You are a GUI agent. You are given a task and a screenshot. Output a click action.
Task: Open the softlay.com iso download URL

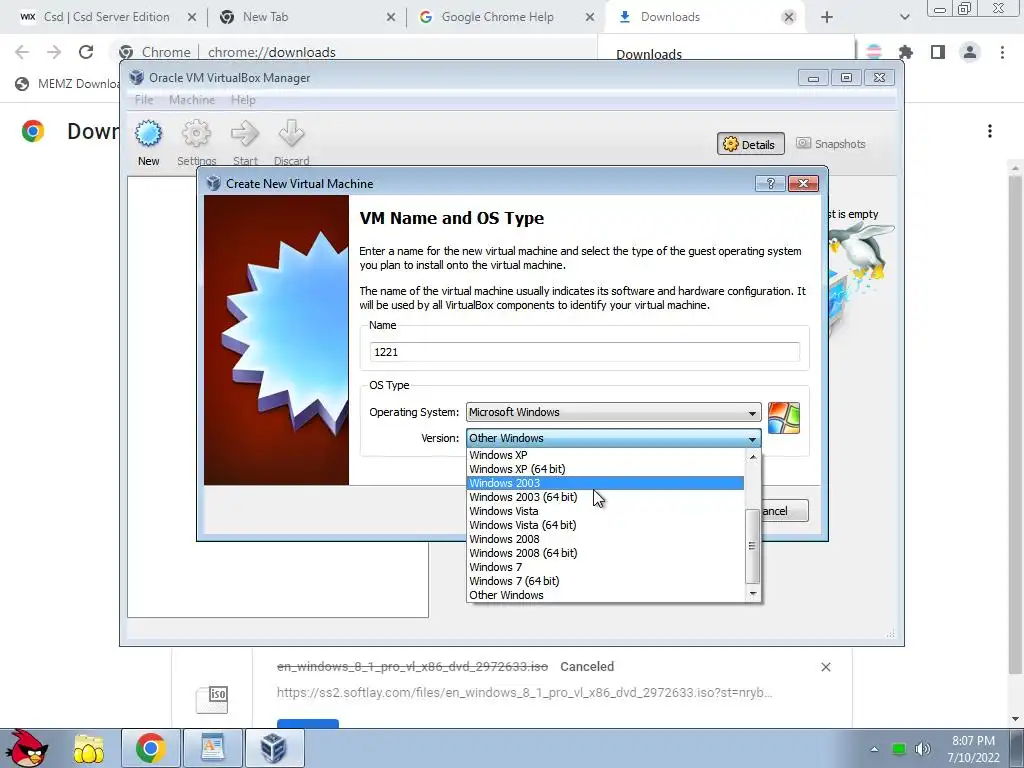pos(524,692)
